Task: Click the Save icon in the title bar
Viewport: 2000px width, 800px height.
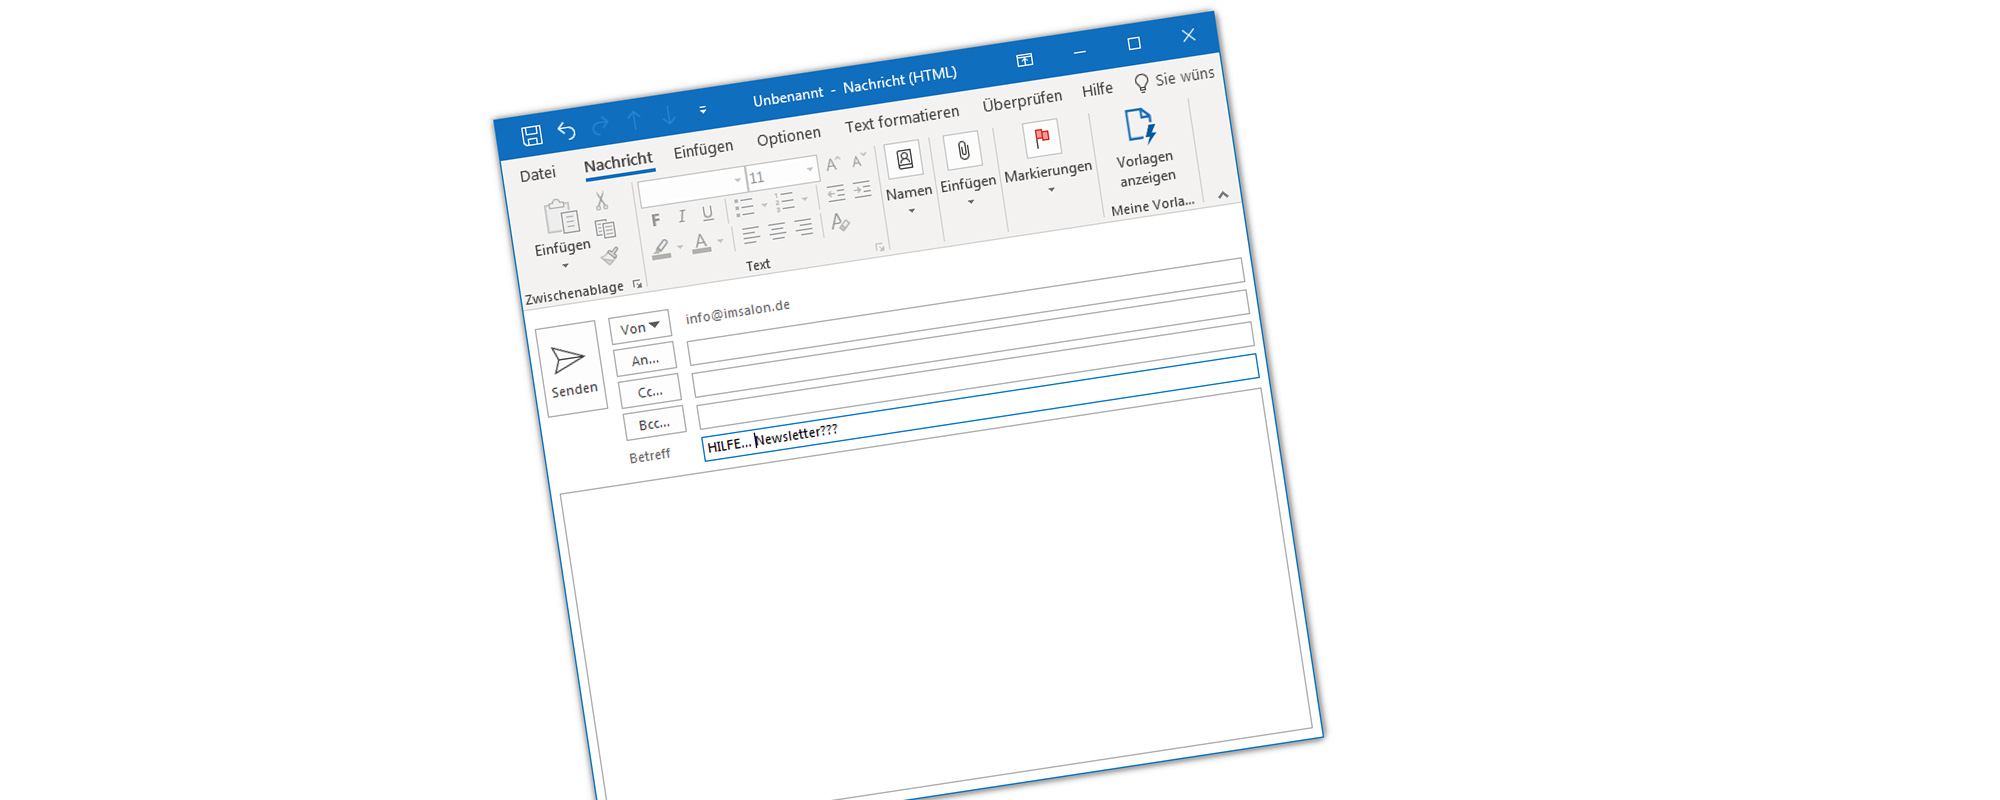Action: point(531,135)
